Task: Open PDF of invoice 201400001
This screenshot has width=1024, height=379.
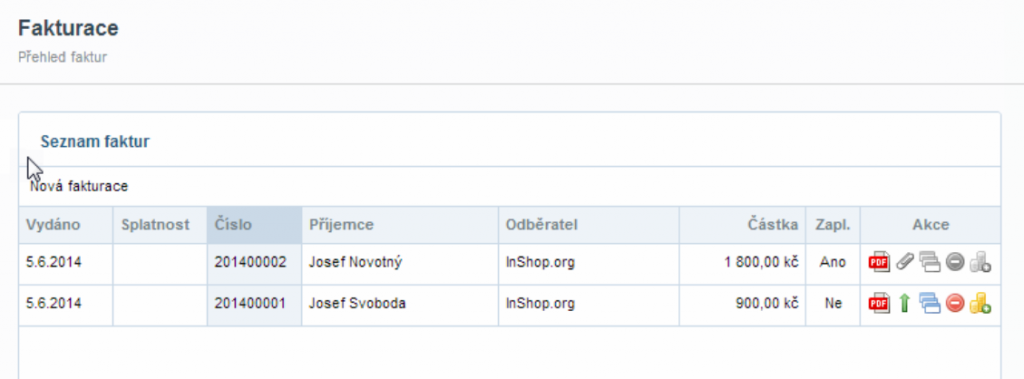Action: click(878, 303)
